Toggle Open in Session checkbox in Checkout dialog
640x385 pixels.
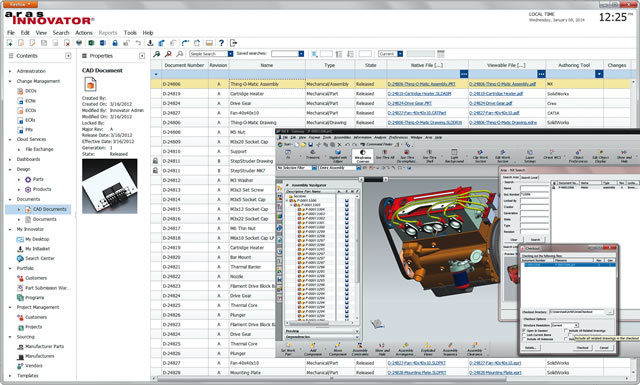tap(524, 330)
